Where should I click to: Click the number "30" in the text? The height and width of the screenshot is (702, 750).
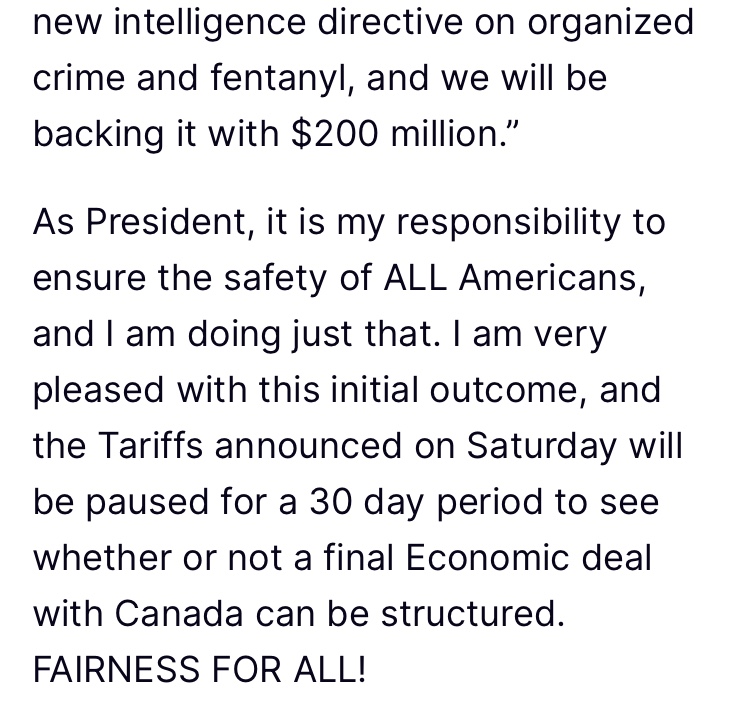coord(331,502)
